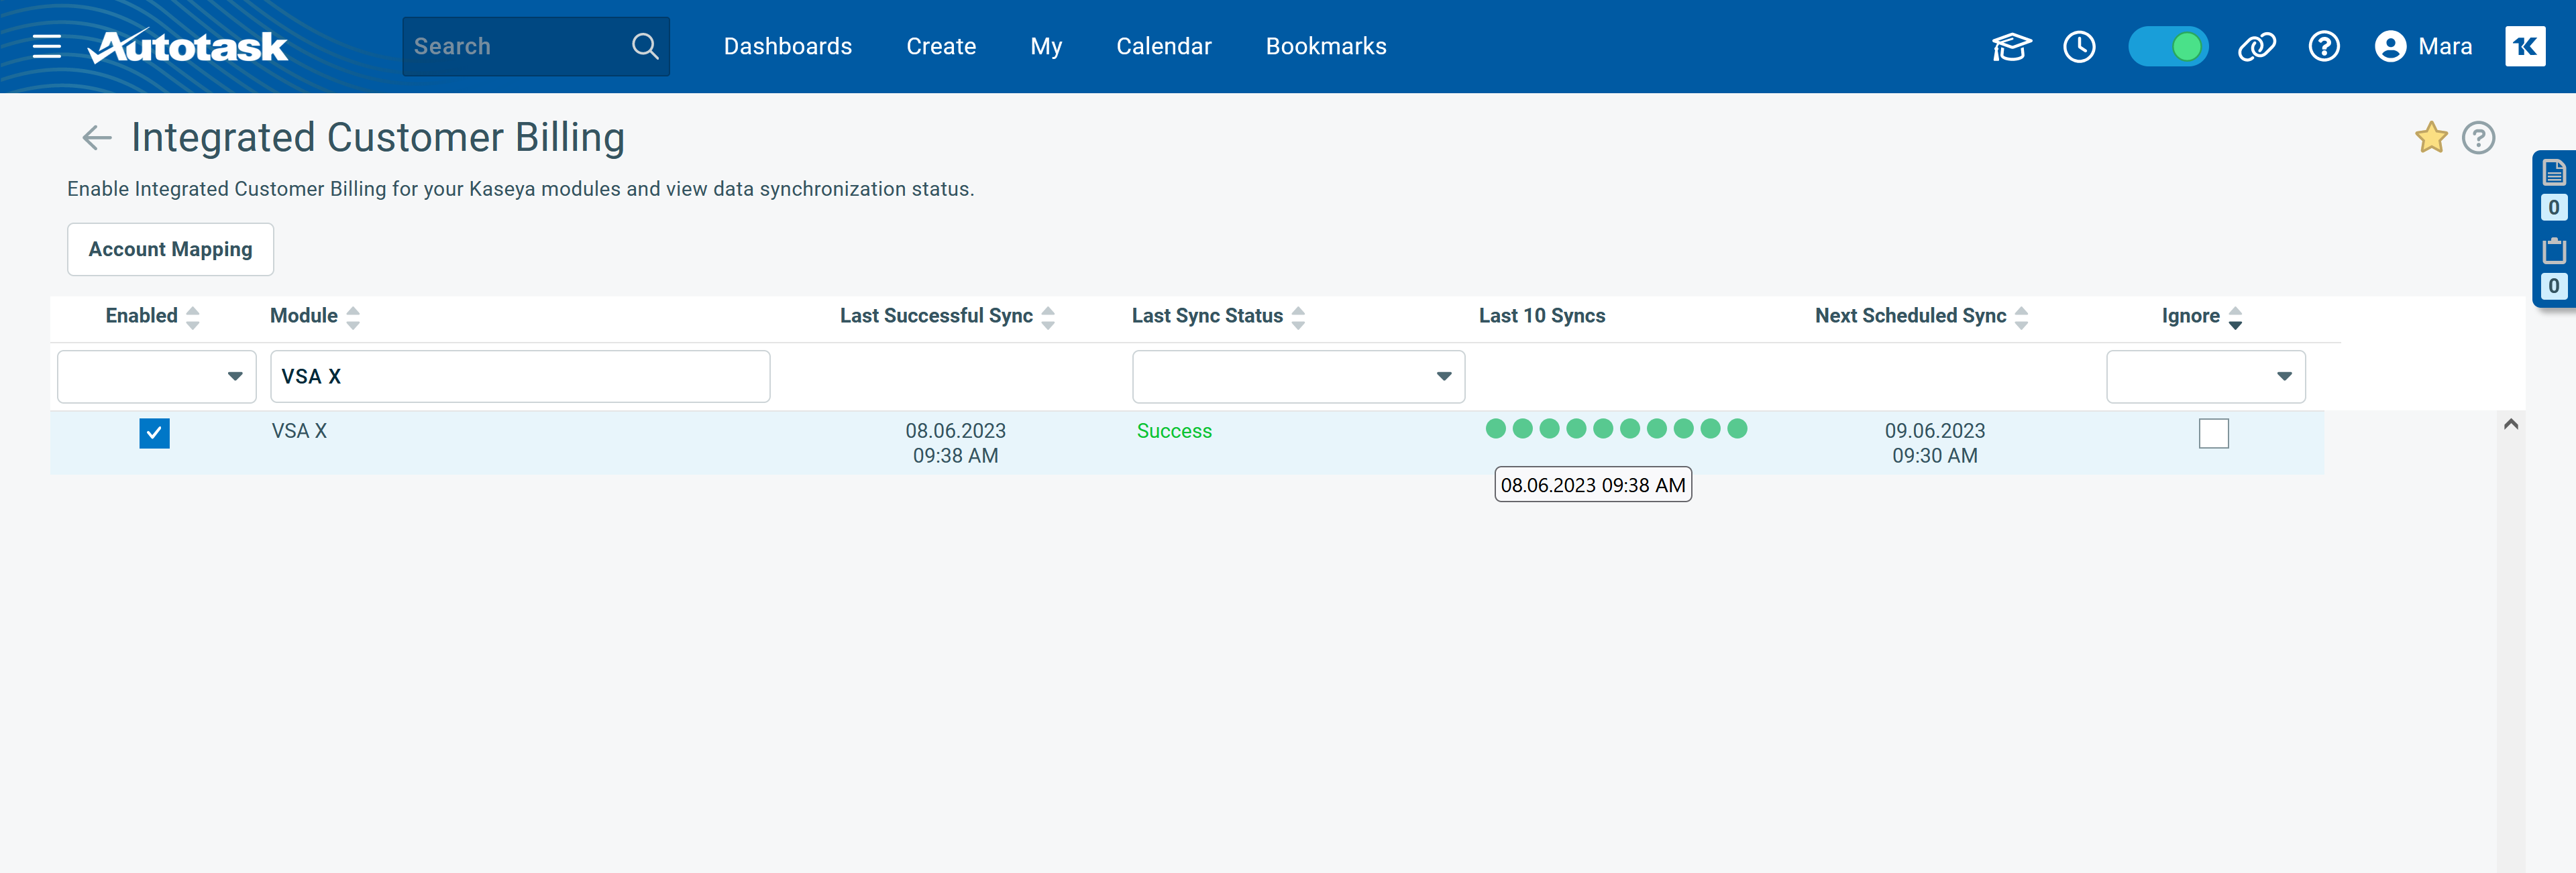Open the Bookmarks menu

[1325, 46]
